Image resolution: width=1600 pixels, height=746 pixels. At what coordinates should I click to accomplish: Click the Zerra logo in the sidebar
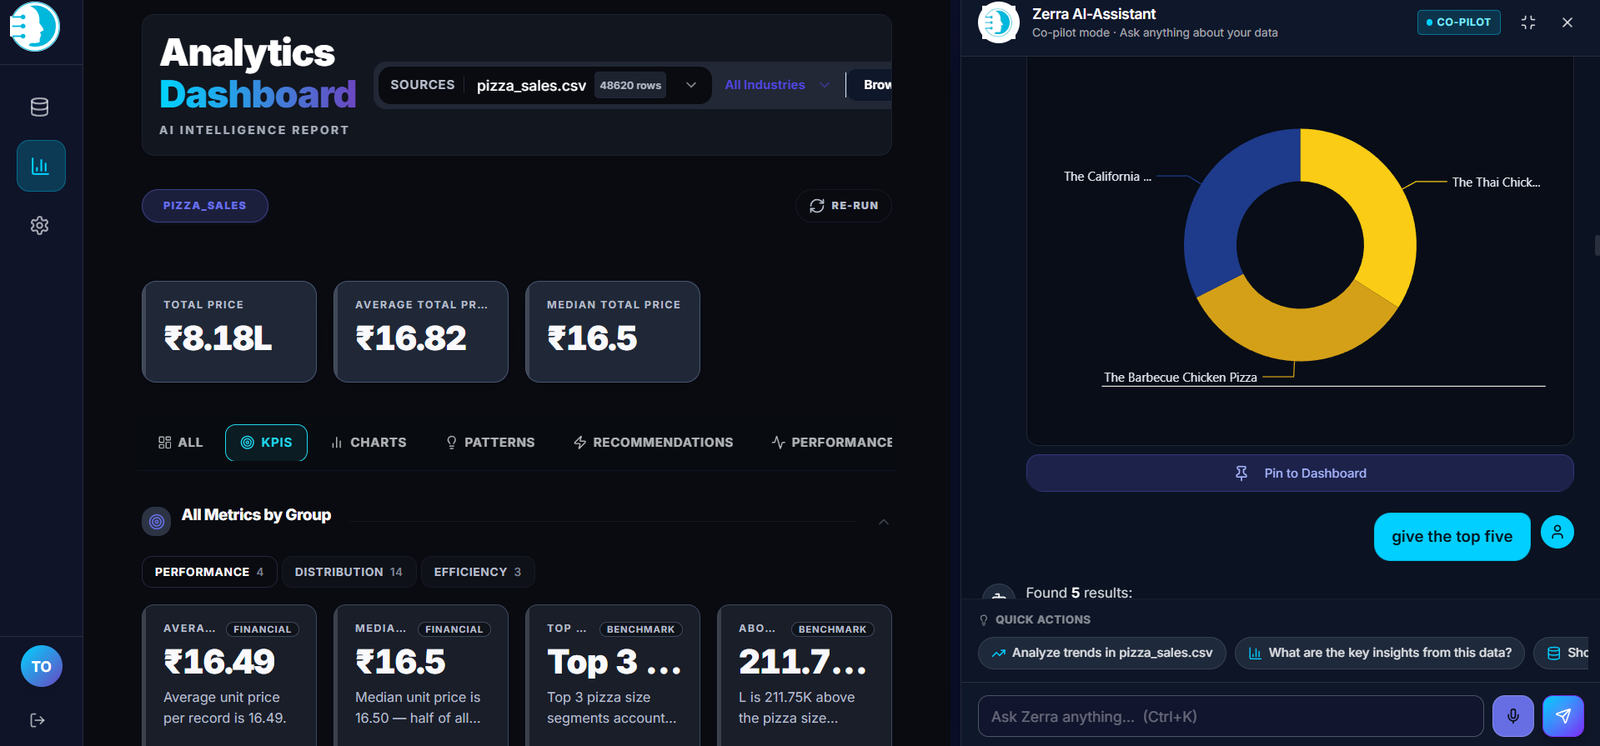(x=35, y=25)
